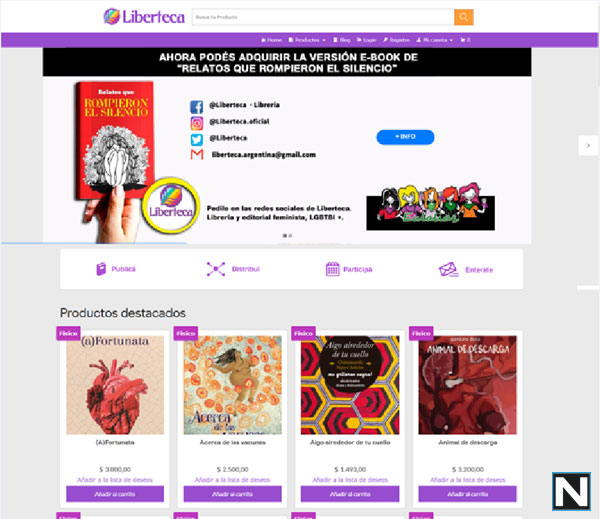The image size is (600, 519).
Task: Open Algo alrededor de tu cuello cover
Action: tap(350, 385)
